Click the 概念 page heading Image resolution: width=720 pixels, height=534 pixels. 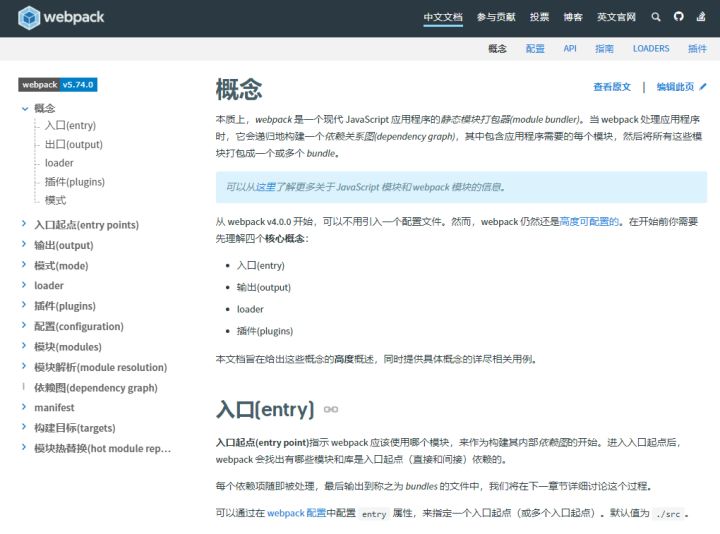(239, 89)
